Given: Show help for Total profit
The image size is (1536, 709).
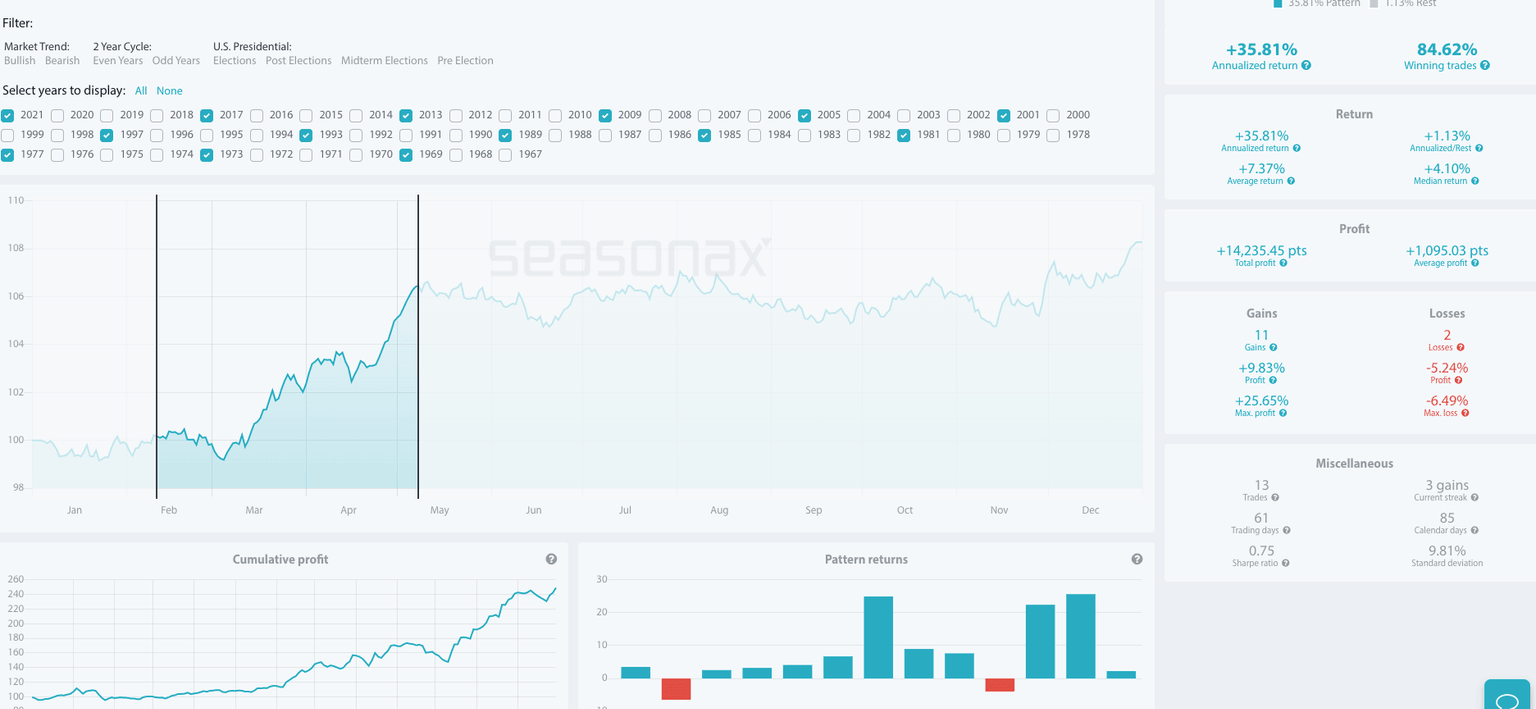Looking at the screenshot, I should point(1283,263).
